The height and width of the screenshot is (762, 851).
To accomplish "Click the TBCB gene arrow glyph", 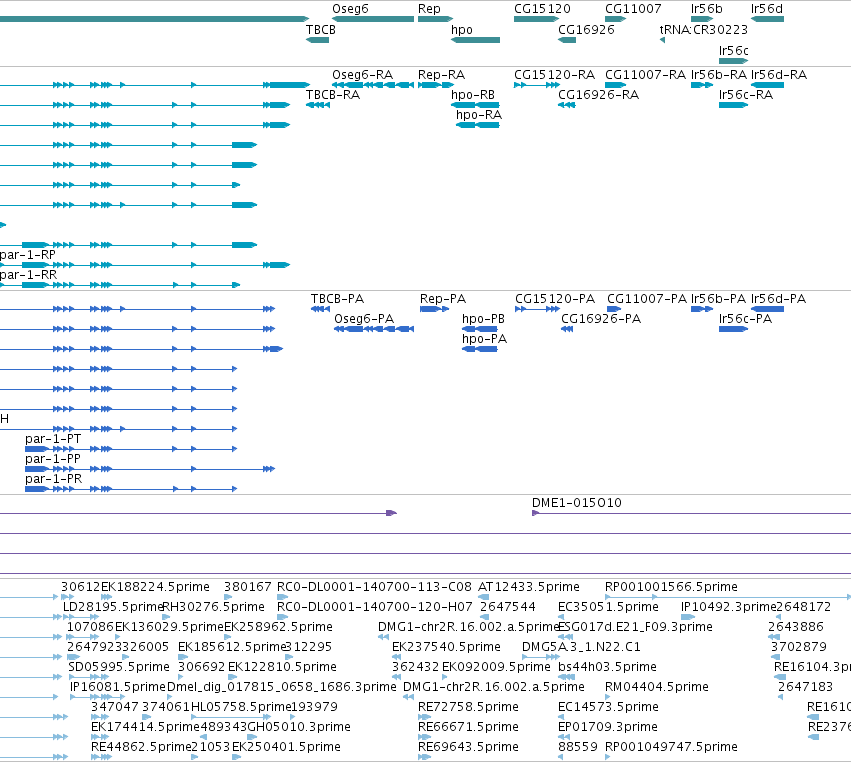I will click(317, 40).
